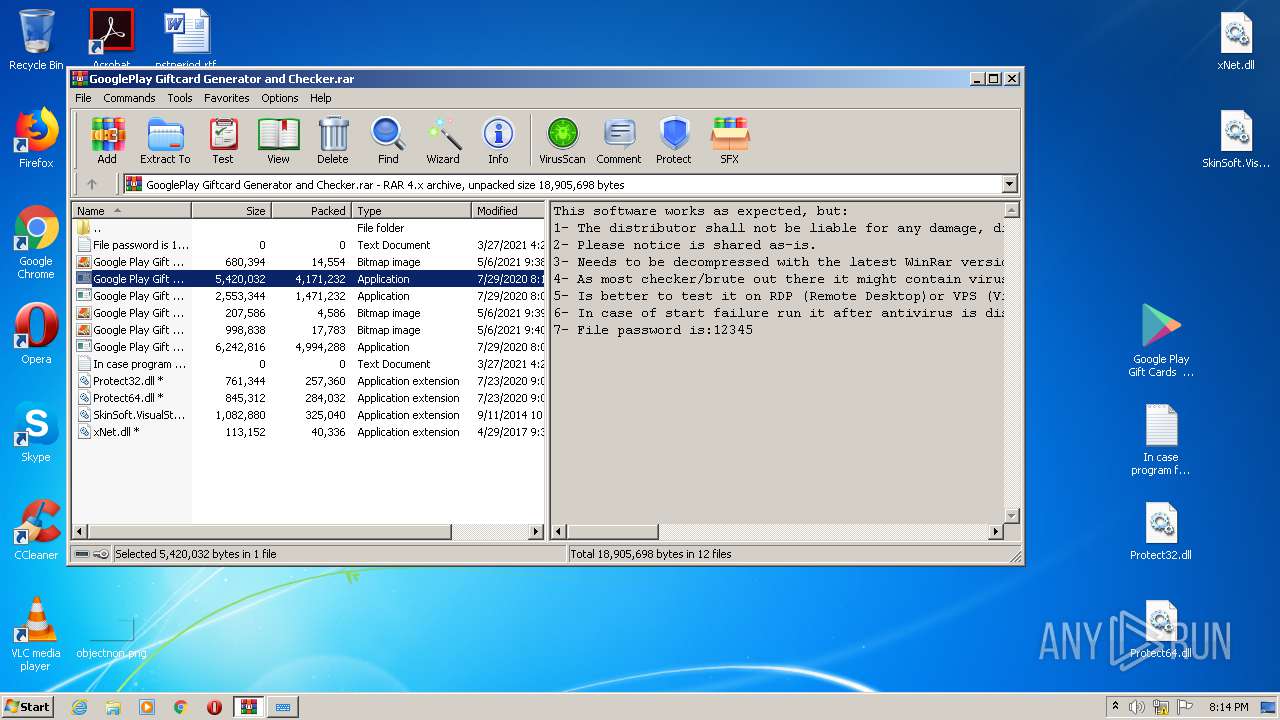The height and width of the screenshot is (720, 1280).
Task: Open Acrobat desktop shortcut
Action: coord(111,36)
